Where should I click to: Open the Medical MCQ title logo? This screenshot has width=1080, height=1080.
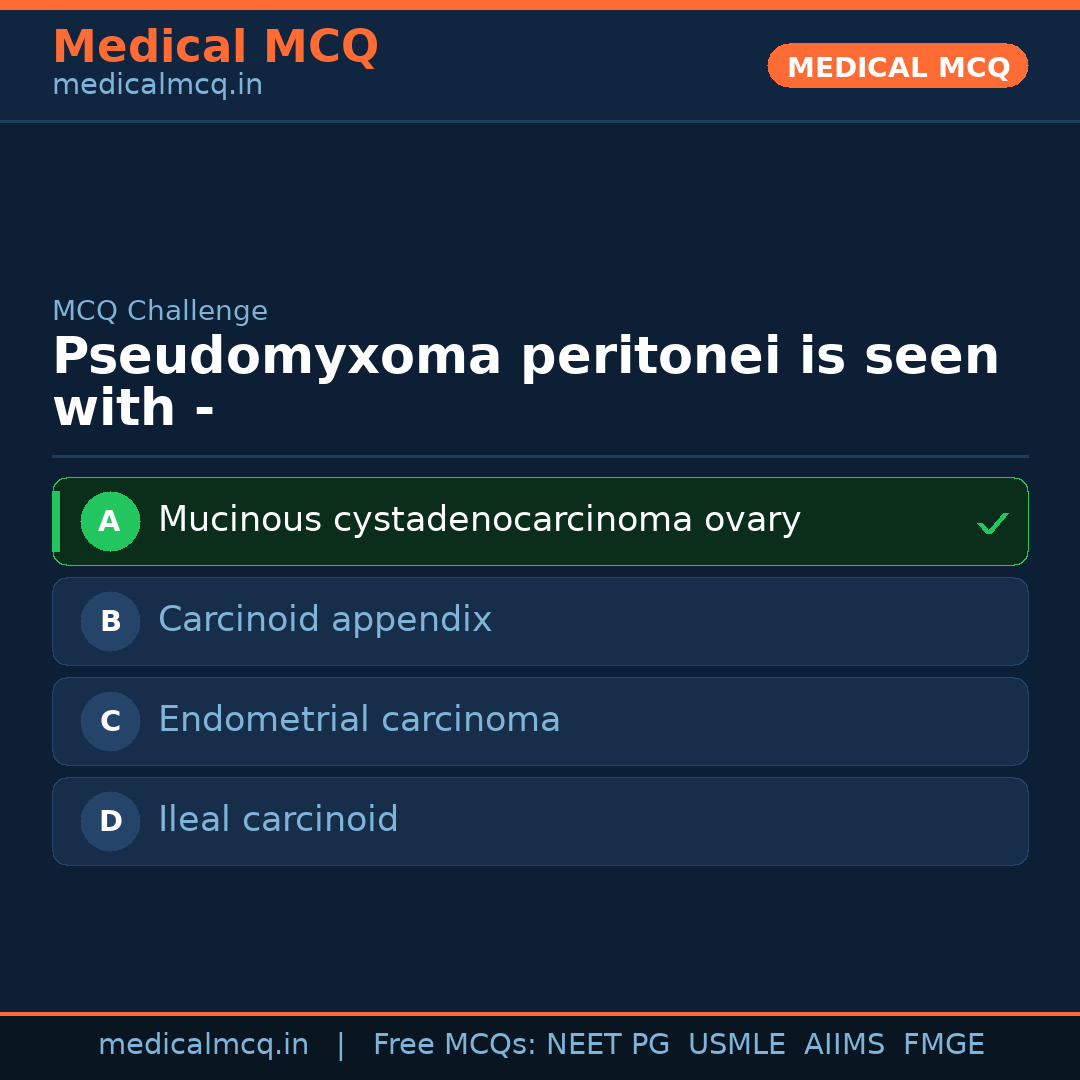(x=215, y=47)
